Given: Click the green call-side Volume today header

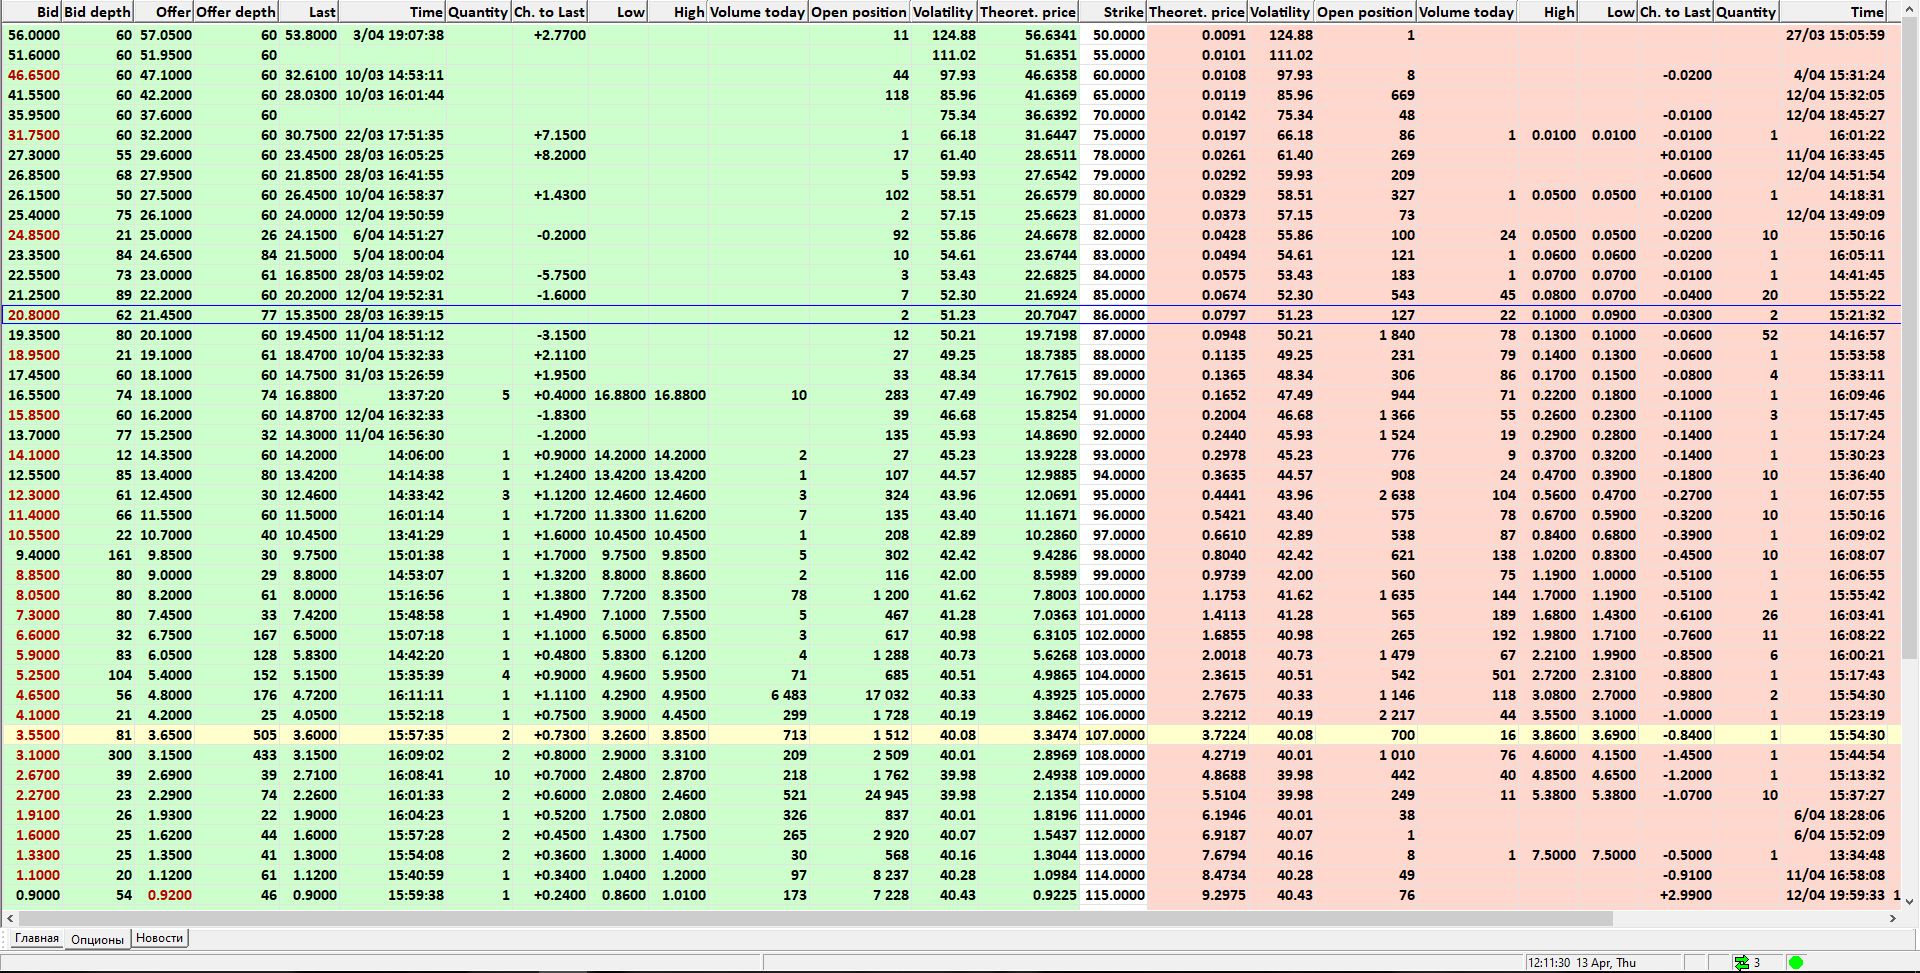Looking at the screenshot, I should pos(757,12).
